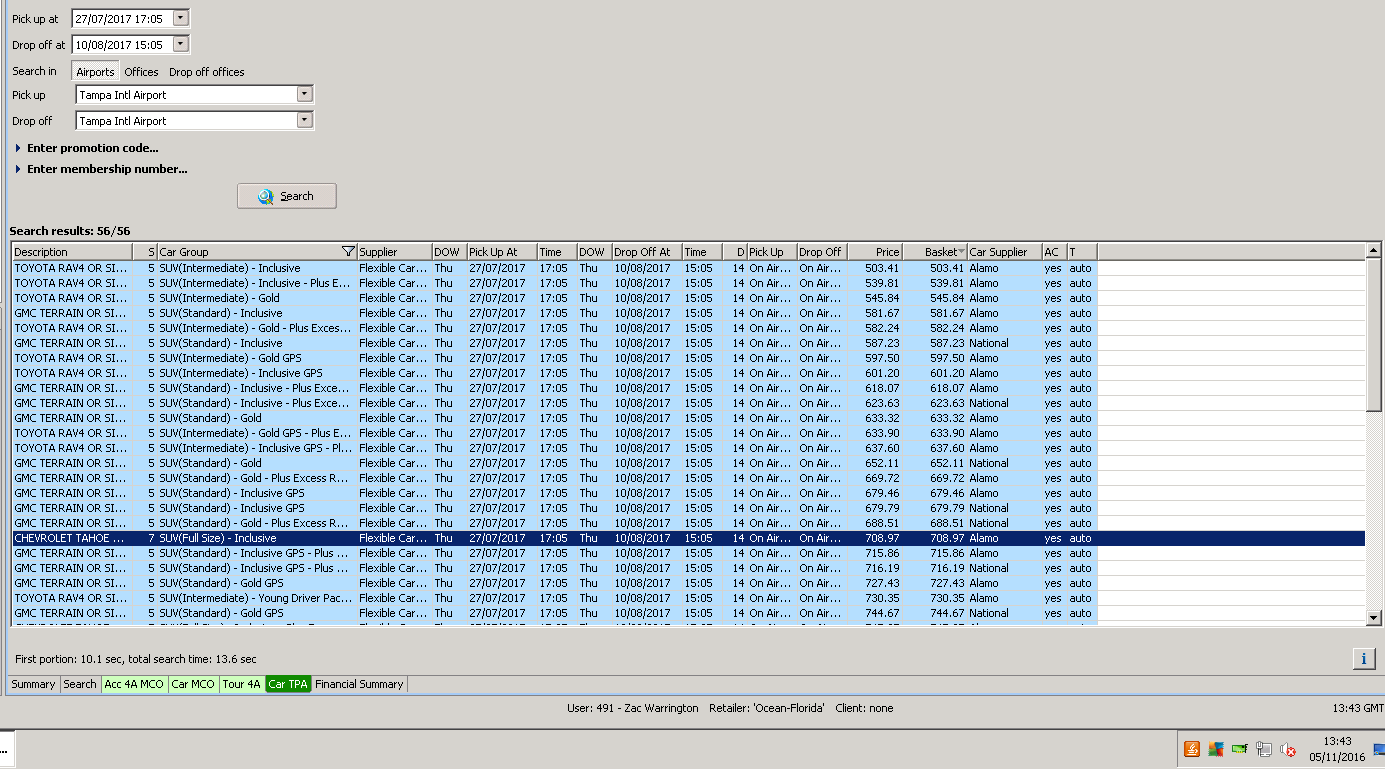The width and height of the screenshot is (1385, 769).
Task: Sort by the Price column header
Action: click(x=875, y=252)
